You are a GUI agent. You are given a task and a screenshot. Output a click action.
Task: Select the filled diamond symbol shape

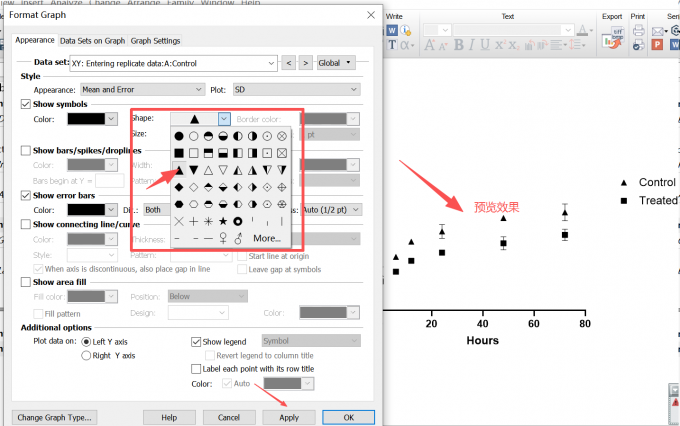pos(179,187)
